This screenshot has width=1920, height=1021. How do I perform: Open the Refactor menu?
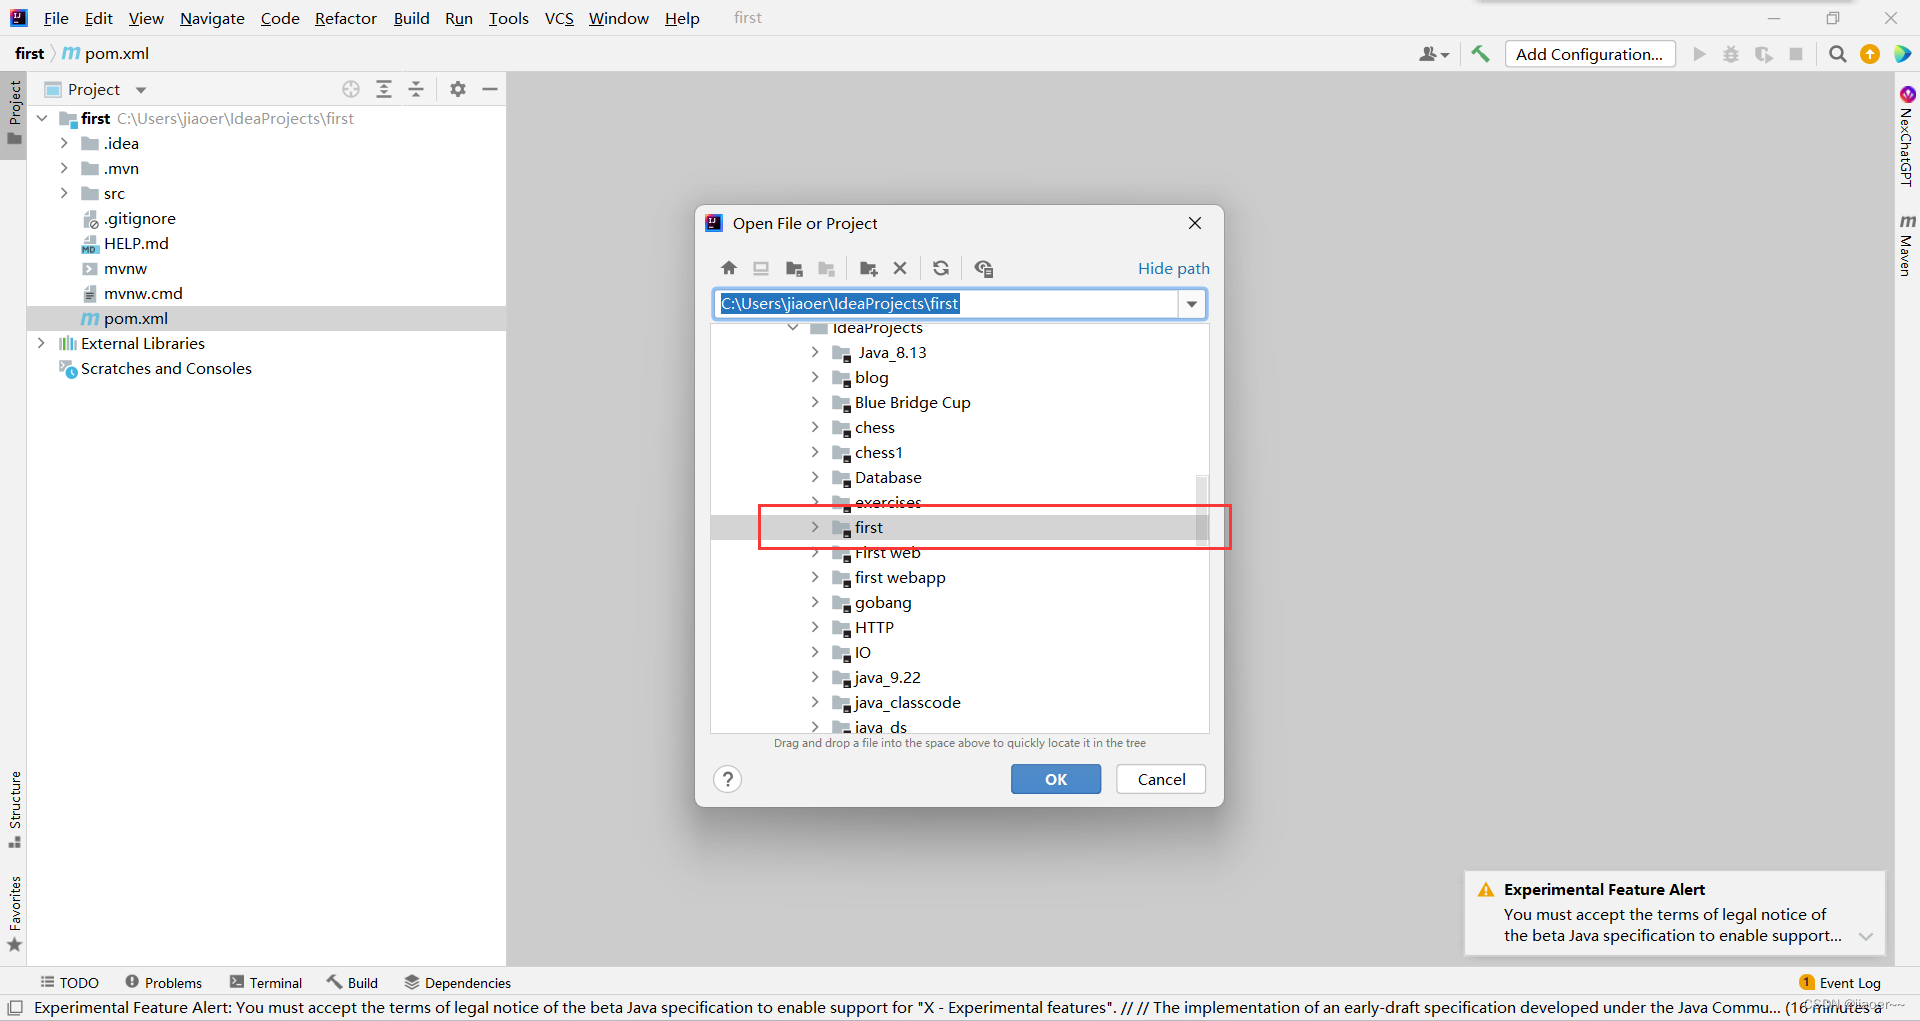(x=346, y=18)
